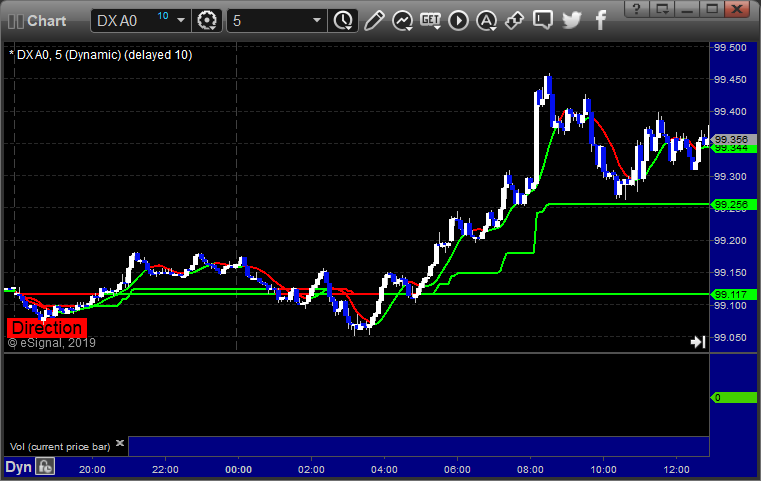Click the green 99.256 price marker
The height and width of the screenshot is (481, 761).
(x=732, y=205)
